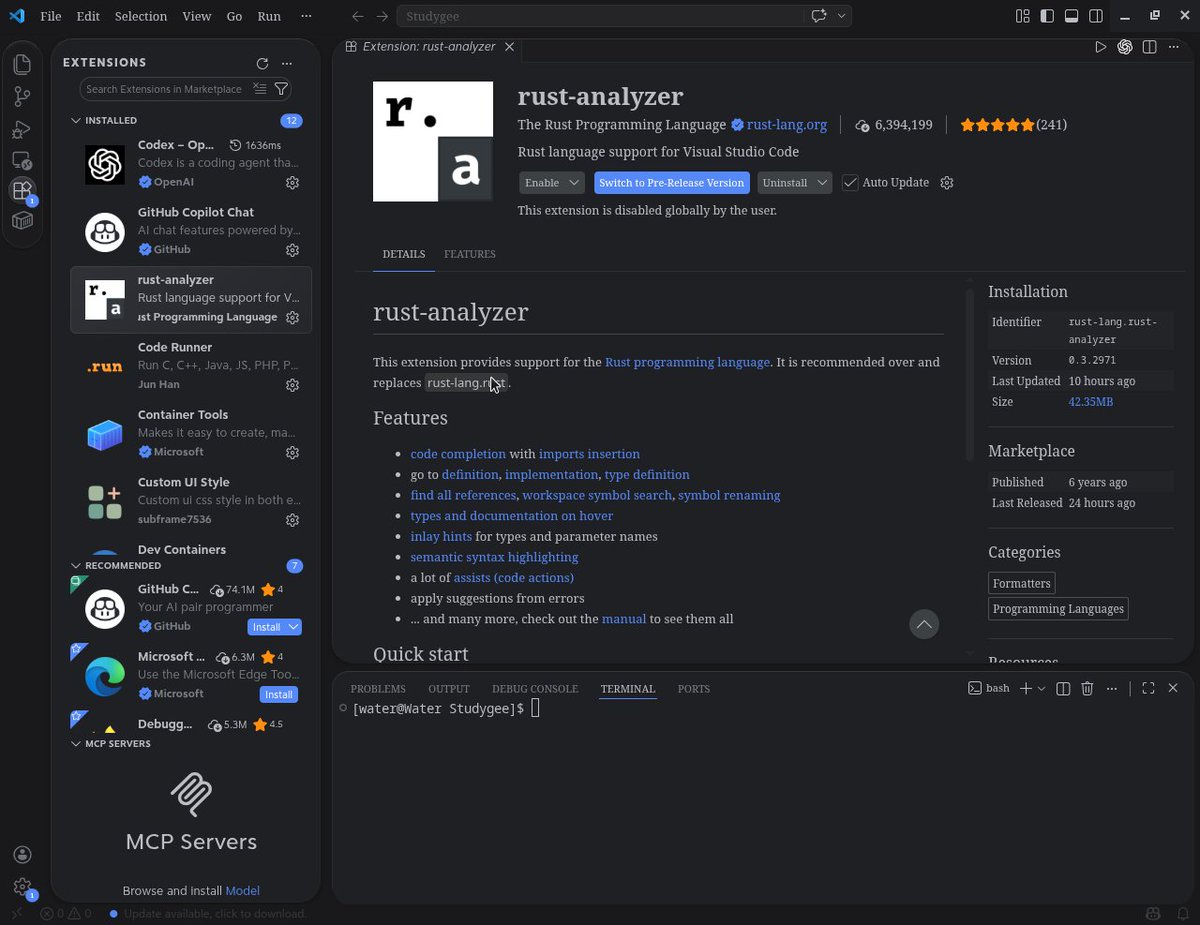This screenshot has height=925, width=1200.
Task: Select rust-analyzer in installed extensions list
Action: [191, 299]
